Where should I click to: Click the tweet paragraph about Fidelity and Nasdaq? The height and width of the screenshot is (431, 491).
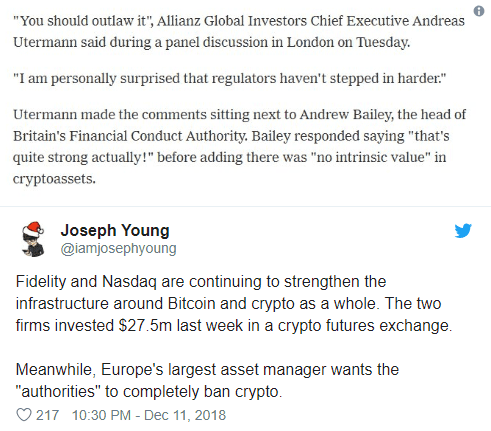point(234,303)
